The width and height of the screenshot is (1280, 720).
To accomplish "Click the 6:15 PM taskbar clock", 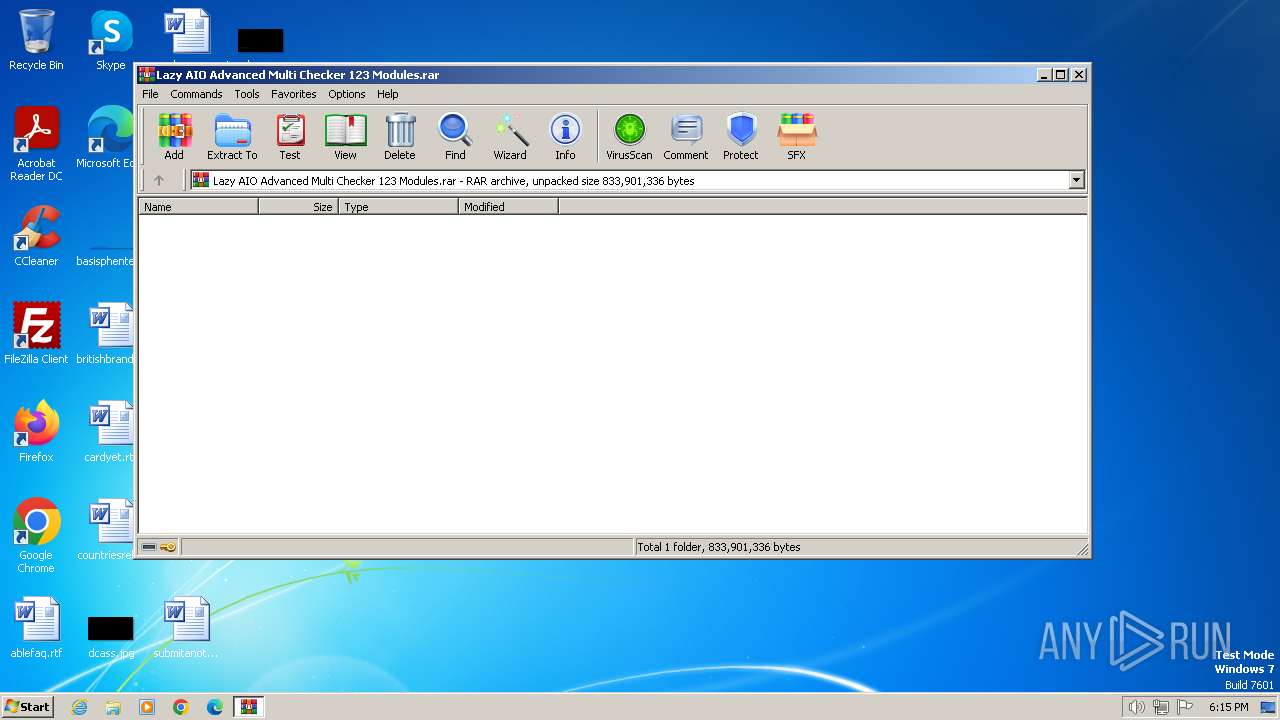I will click(x=1228, y=707).
